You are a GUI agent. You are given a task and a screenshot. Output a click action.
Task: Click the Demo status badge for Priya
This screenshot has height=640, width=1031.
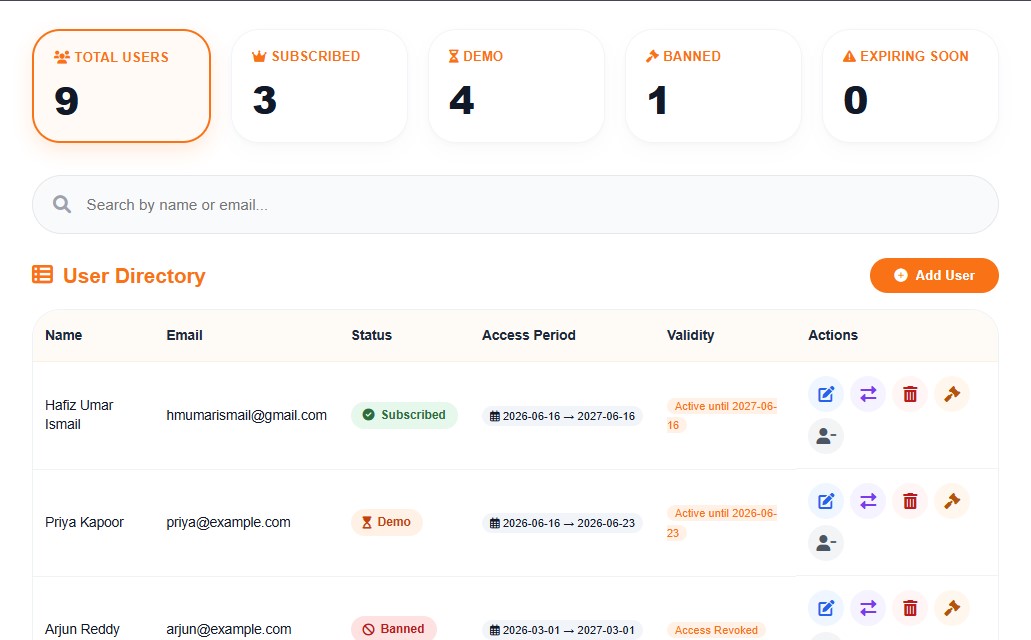coord(387,522)
